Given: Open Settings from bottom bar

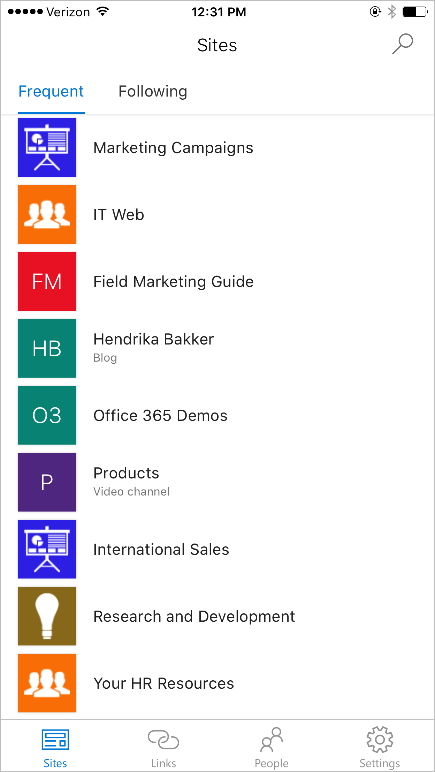Looking at the screenshot, I should [x=379, y=748].
